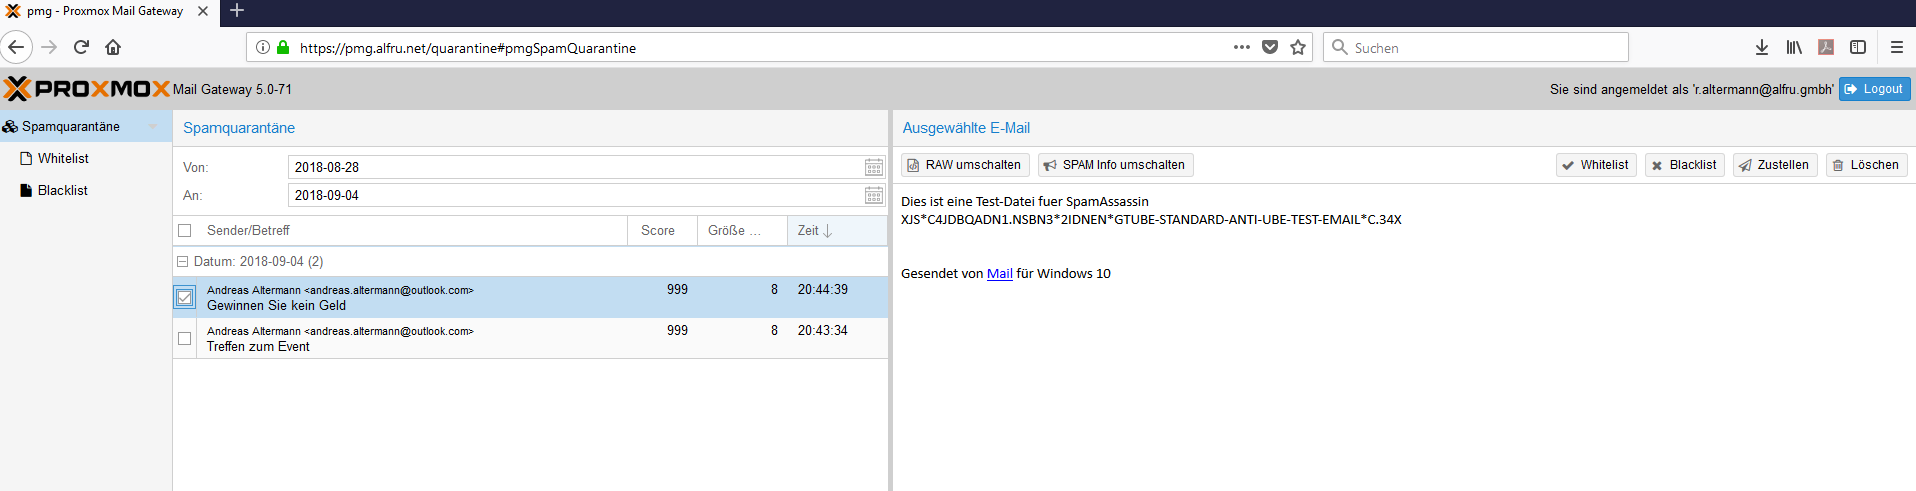Open Firefox downloads arrow icon
The width and height of the screenshot is (1916, 491).
tap(1762, 47)
